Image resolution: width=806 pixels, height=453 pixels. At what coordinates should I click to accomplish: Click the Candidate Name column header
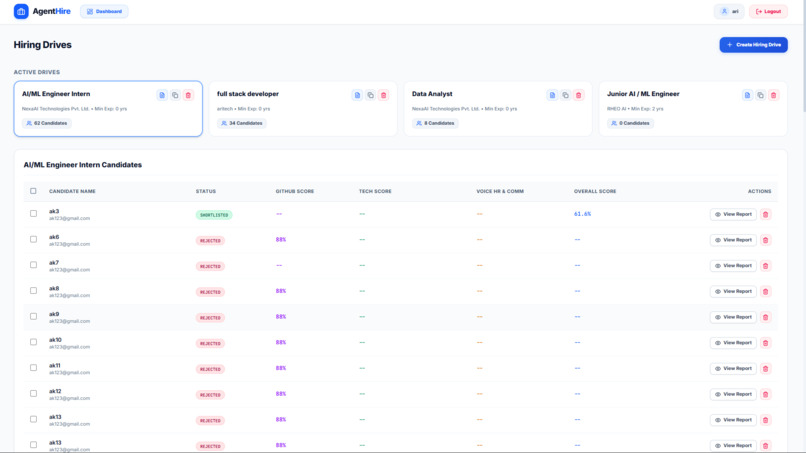(x=72, y=191)
